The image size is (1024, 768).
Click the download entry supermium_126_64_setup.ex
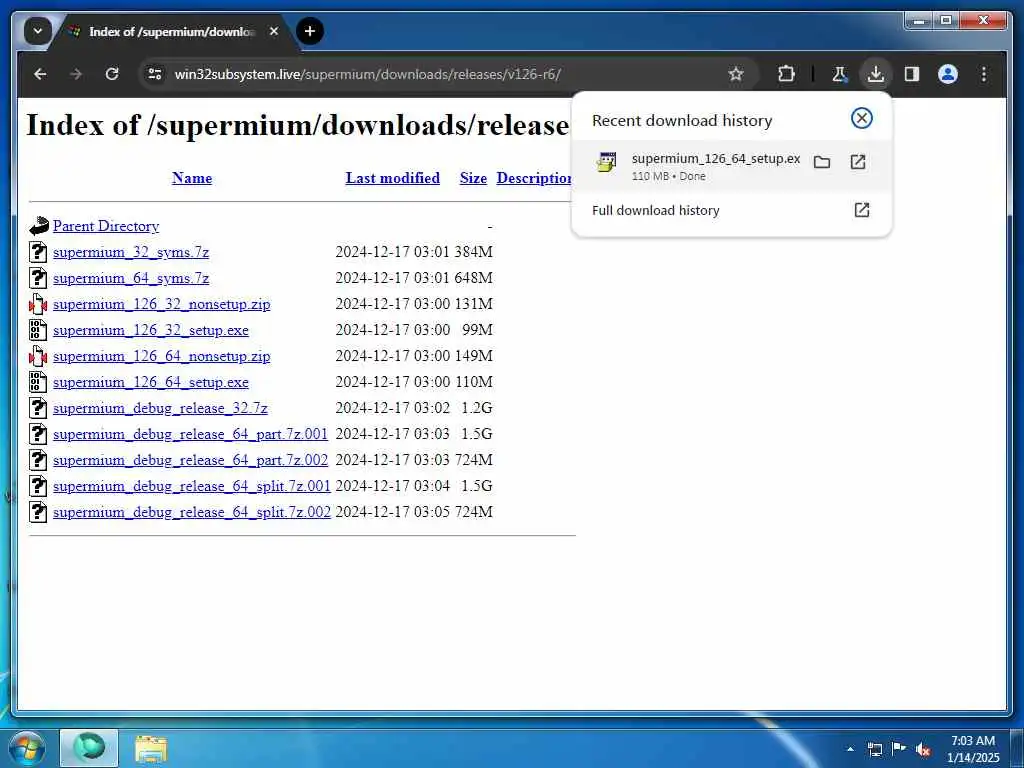click(731, 166)
